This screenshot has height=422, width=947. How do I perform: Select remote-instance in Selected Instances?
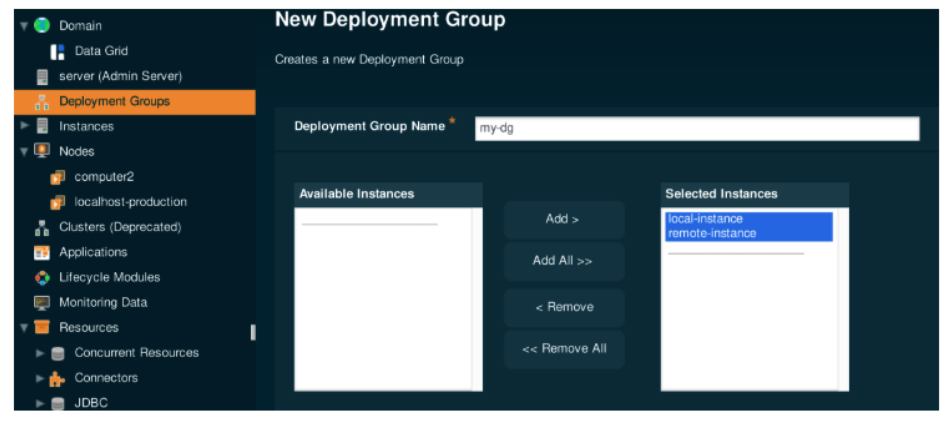pyautogui.click(x=712, y=233)
